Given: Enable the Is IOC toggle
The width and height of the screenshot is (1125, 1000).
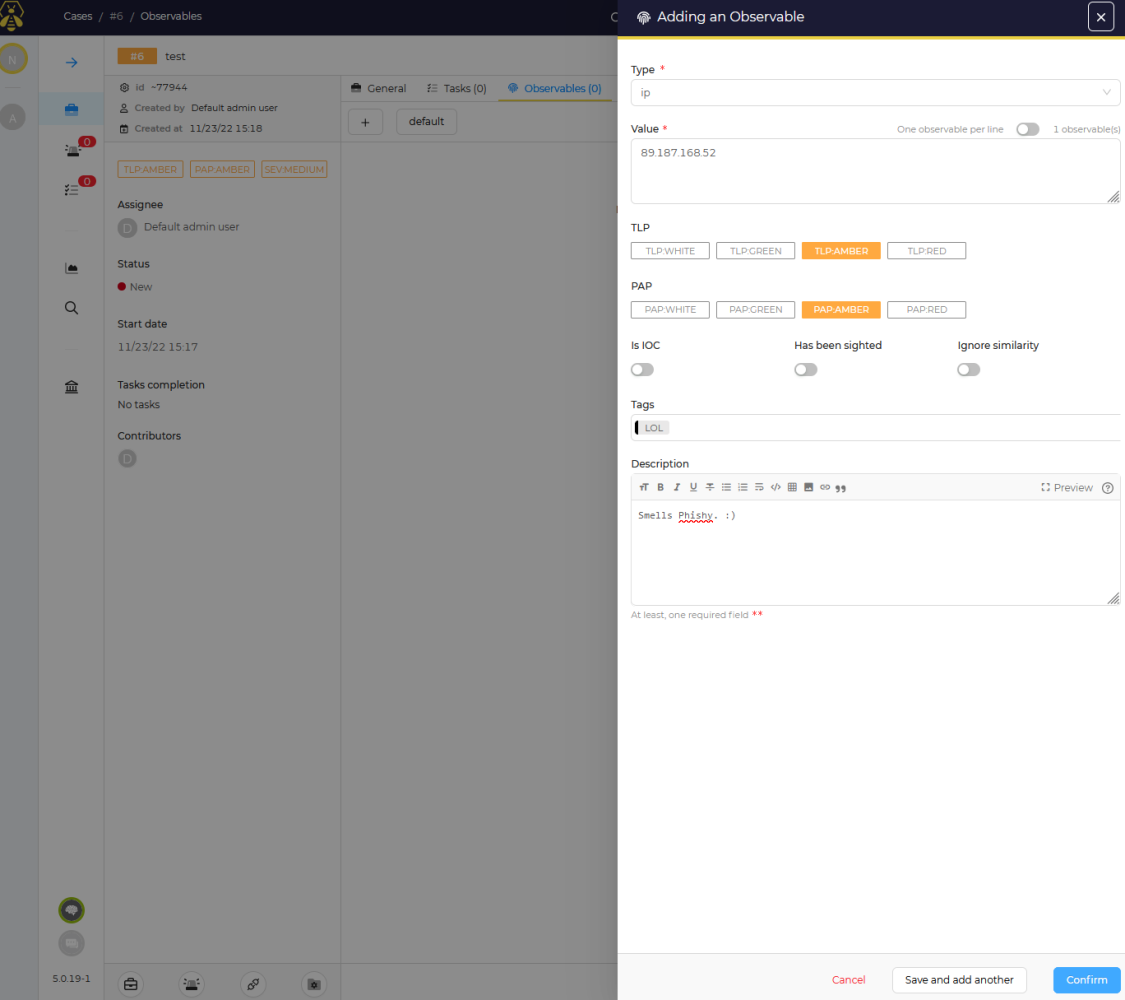Looking at the screenshot, I should tap(641, 369).
